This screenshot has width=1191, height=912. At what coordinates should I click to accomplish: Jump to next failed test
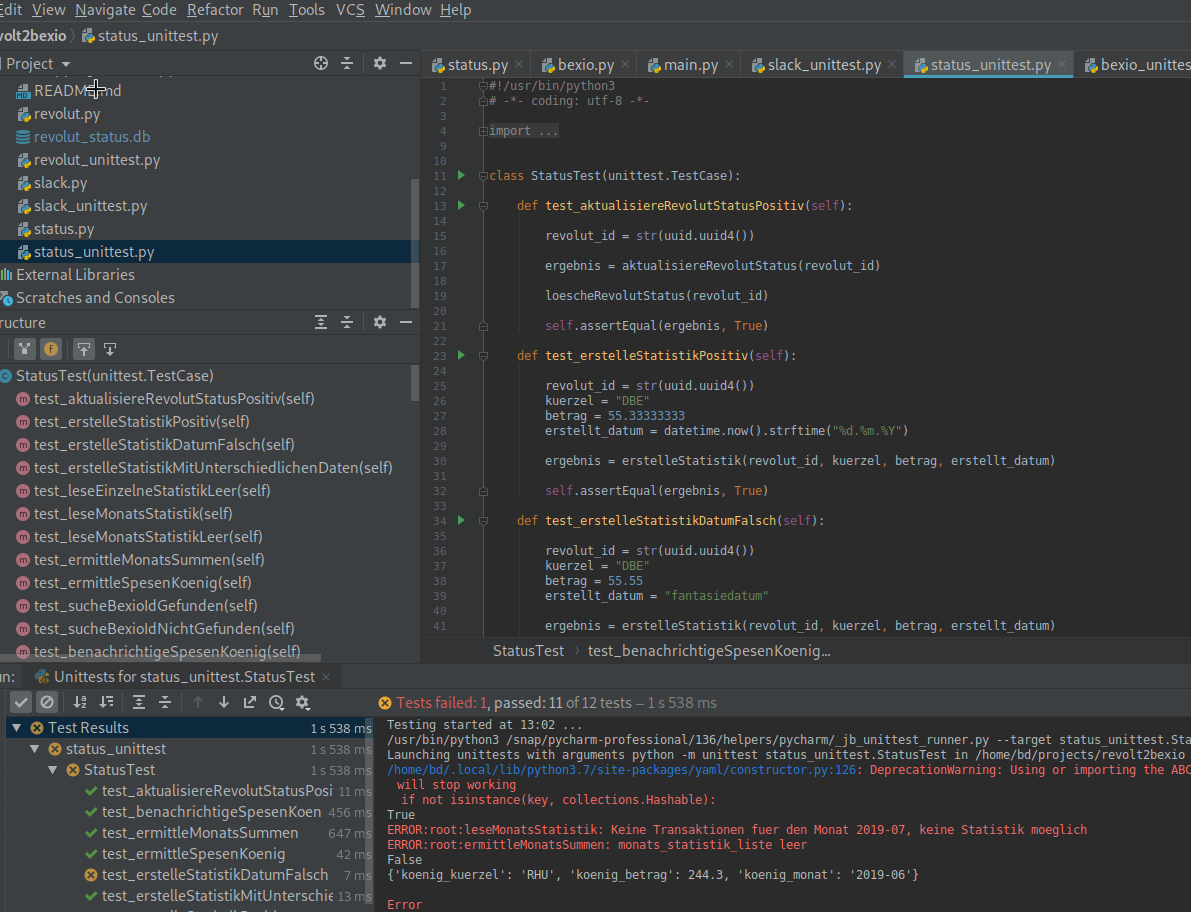224,702
